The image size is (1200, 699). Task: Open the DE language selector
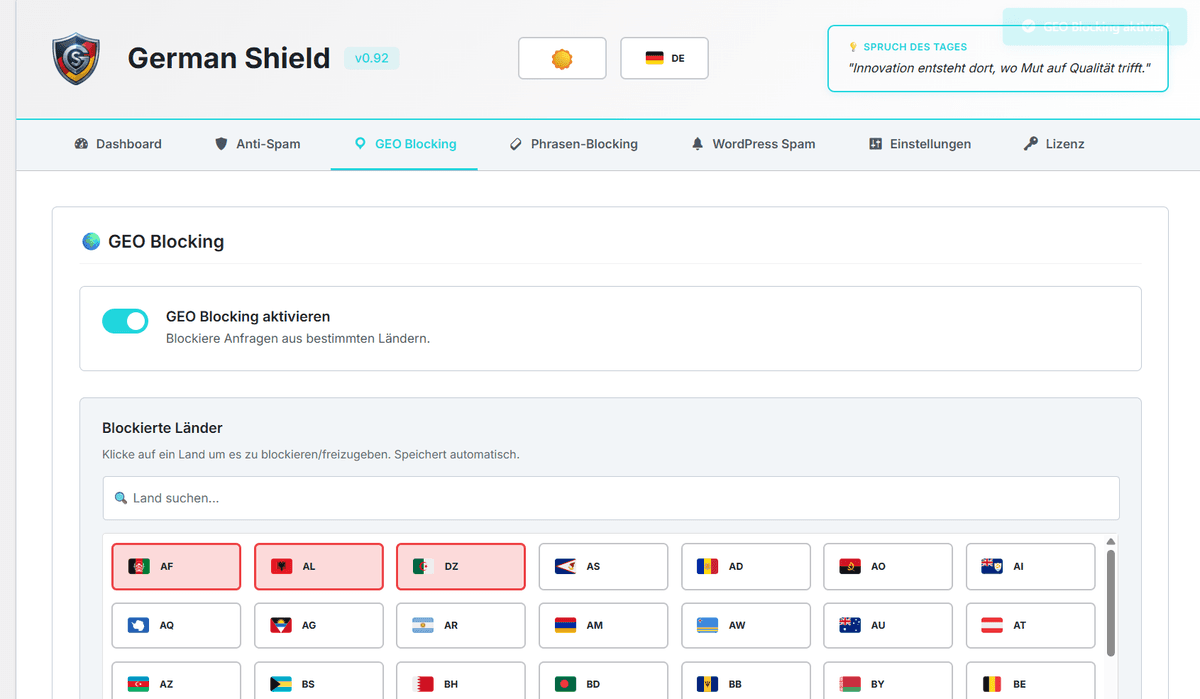coord(664,58)
